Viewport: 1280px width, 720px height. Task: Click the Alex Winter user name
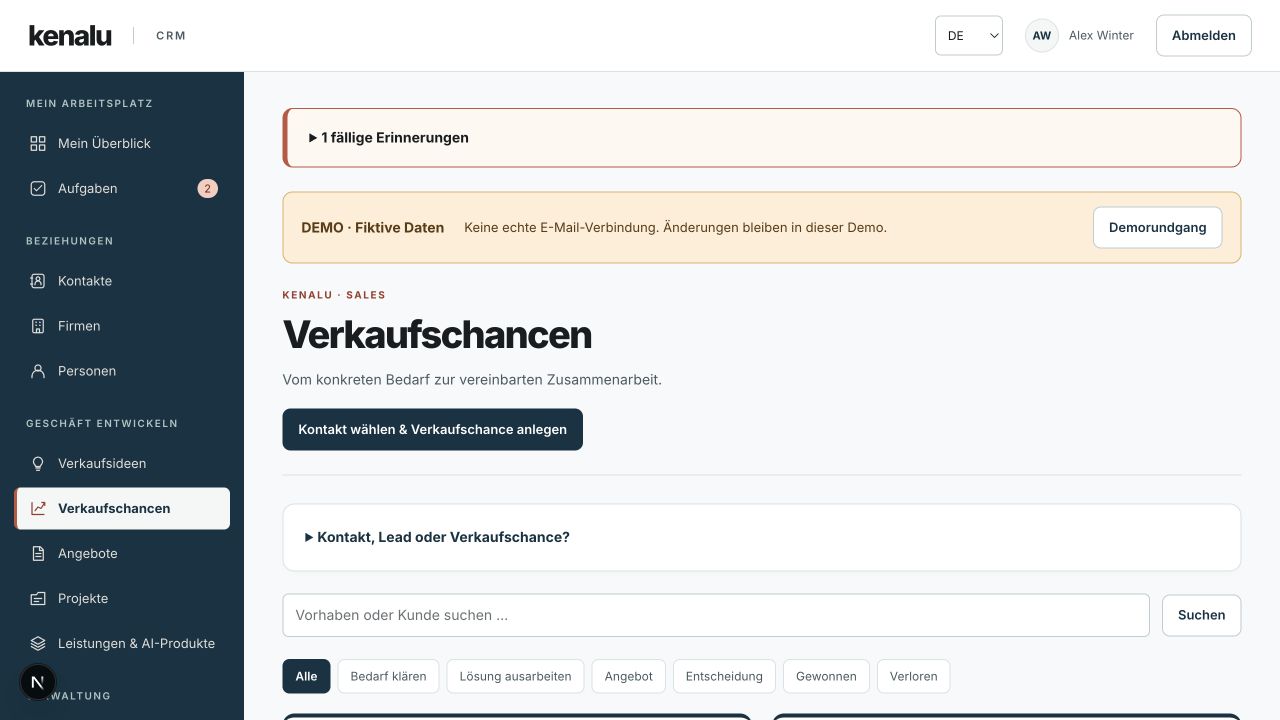click(x=1101, y=35)
